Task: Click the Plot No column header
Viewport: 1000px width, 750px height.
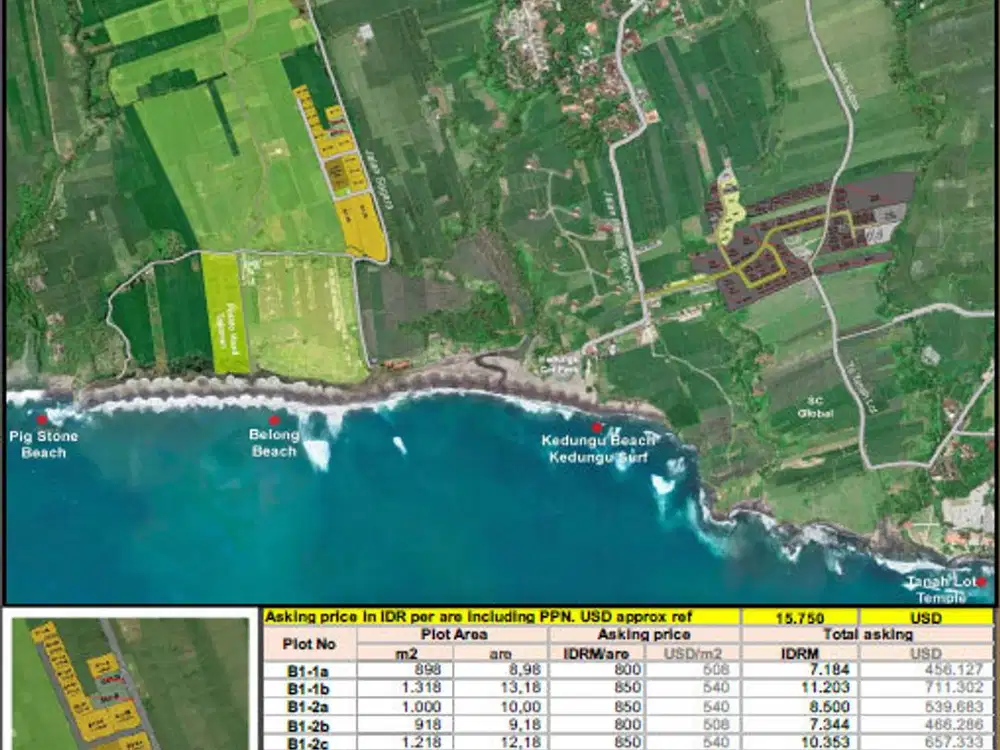Action: pos(310,644)
